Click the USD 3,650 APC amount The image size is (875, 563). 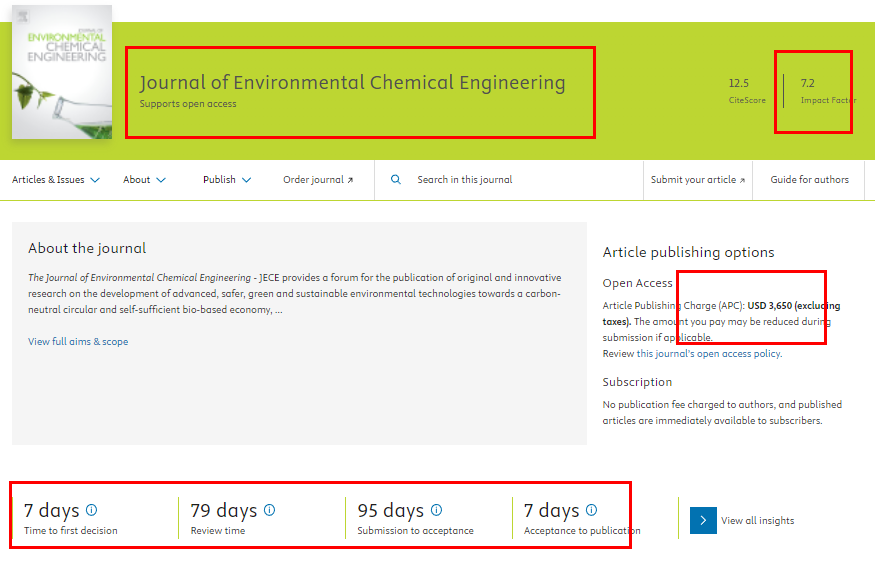pos(770,306)
